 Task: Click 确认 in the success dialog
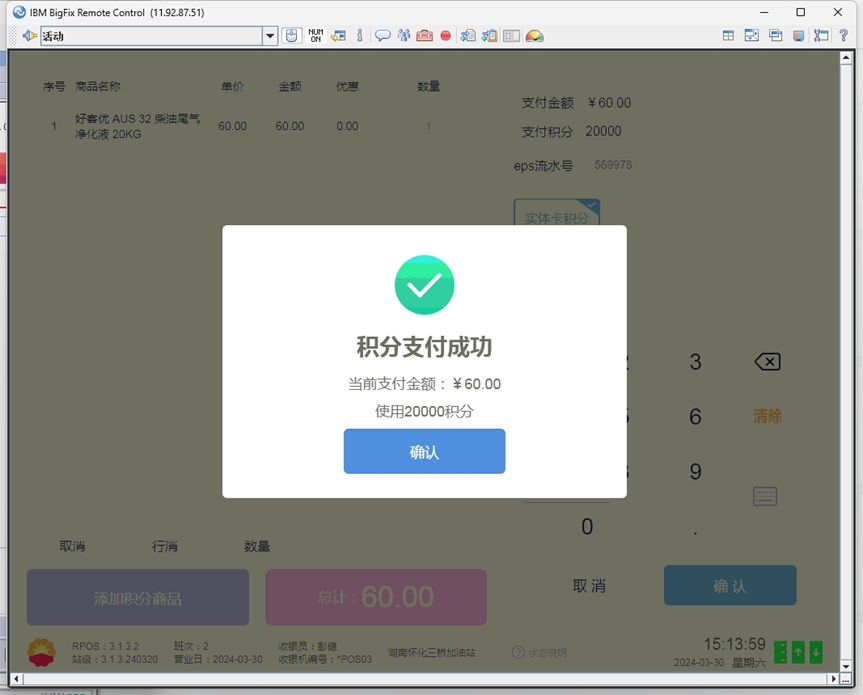pyautogui.click(x=424, y=452)
